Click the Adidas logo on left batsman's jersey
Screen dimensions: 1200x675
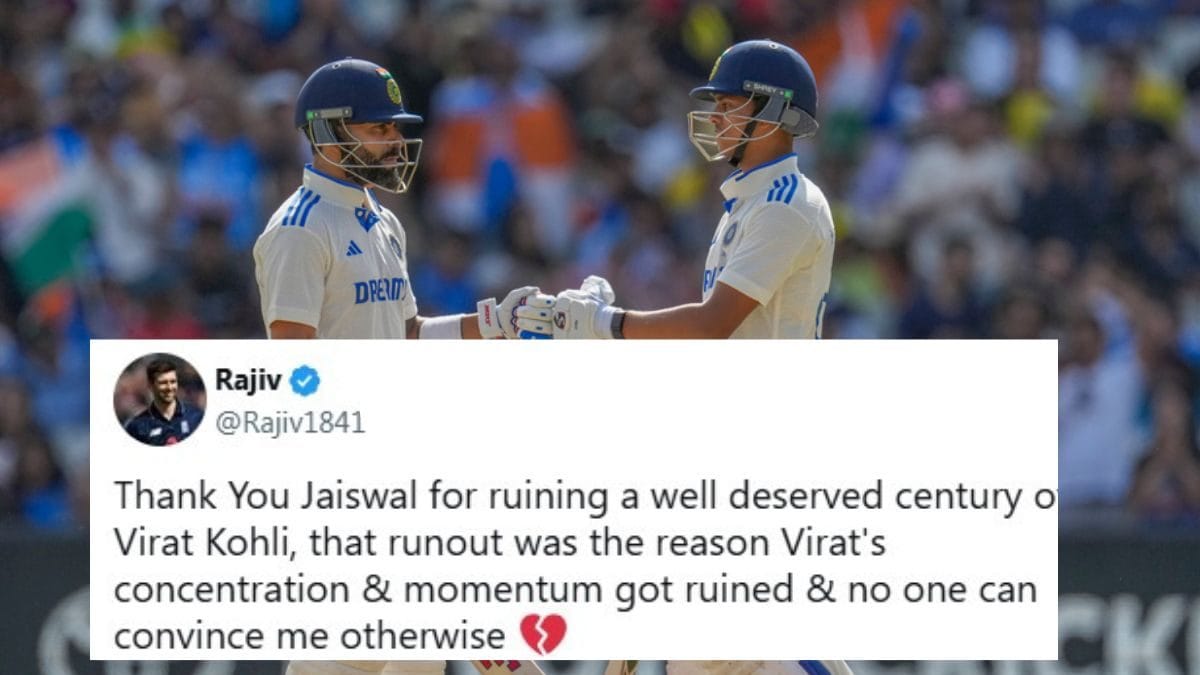352,247
